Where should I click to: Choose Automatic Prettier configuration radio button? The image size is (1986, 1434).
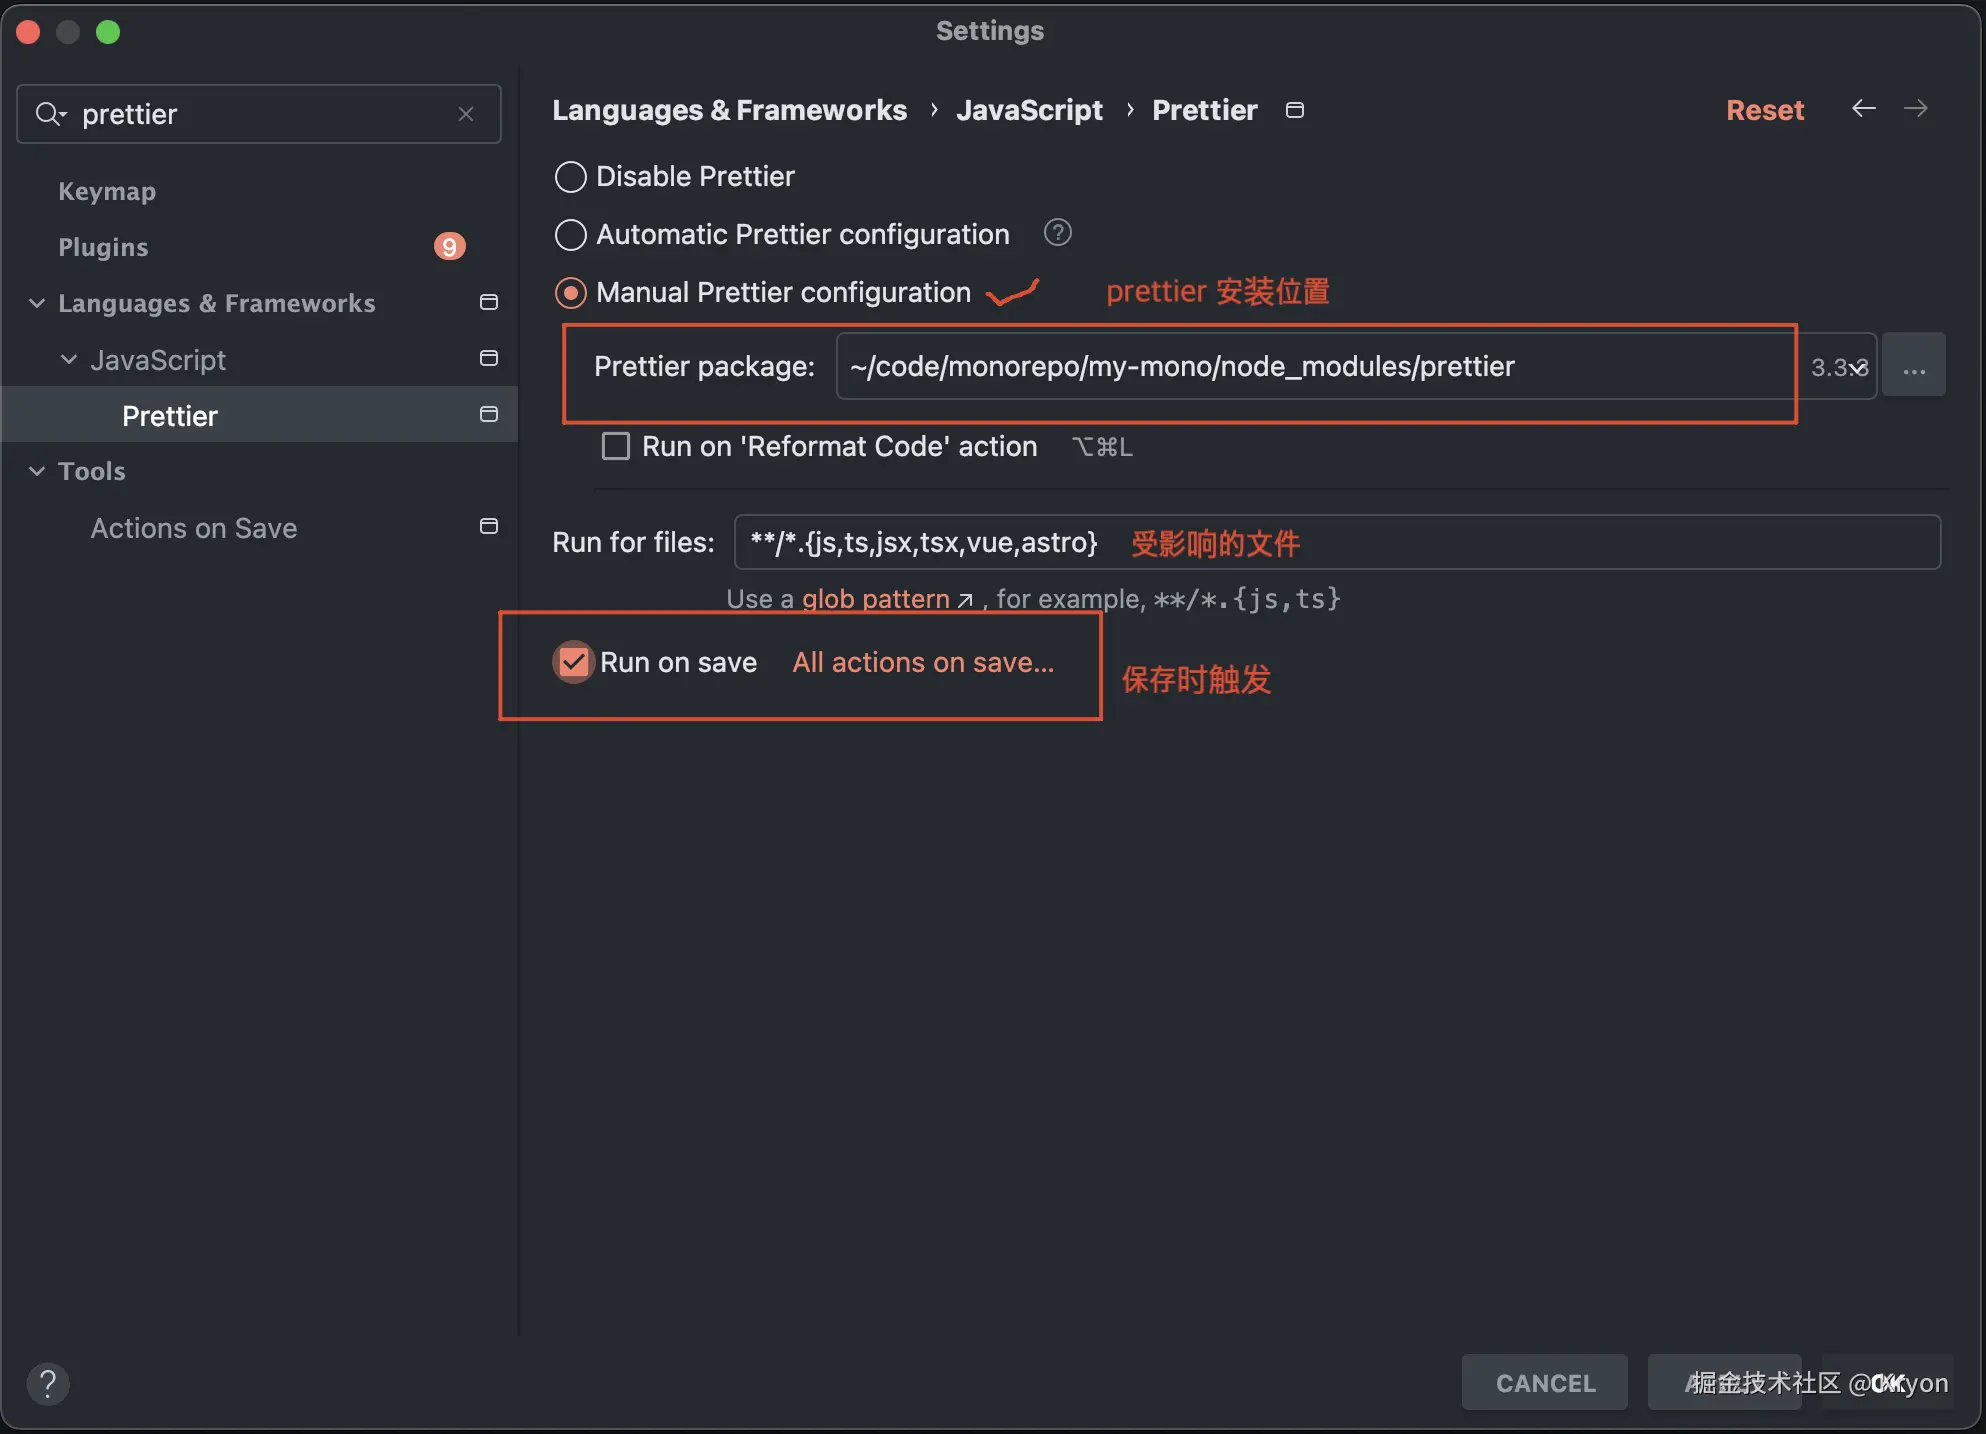(570, 235)
